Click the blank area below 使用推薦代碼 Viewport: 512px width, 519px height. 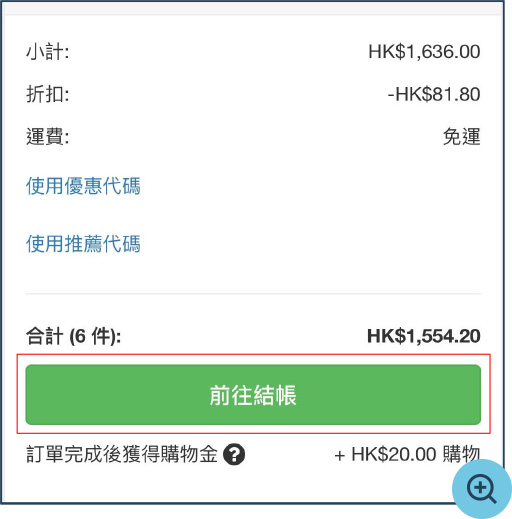[253, 273]
